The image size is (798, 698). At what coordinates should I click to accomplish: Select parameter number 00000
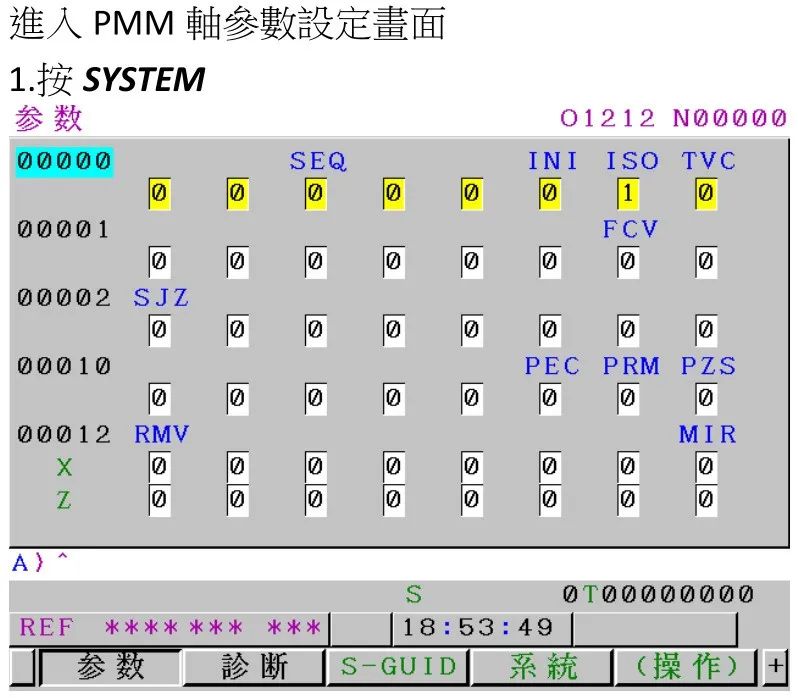pos(64,162)
